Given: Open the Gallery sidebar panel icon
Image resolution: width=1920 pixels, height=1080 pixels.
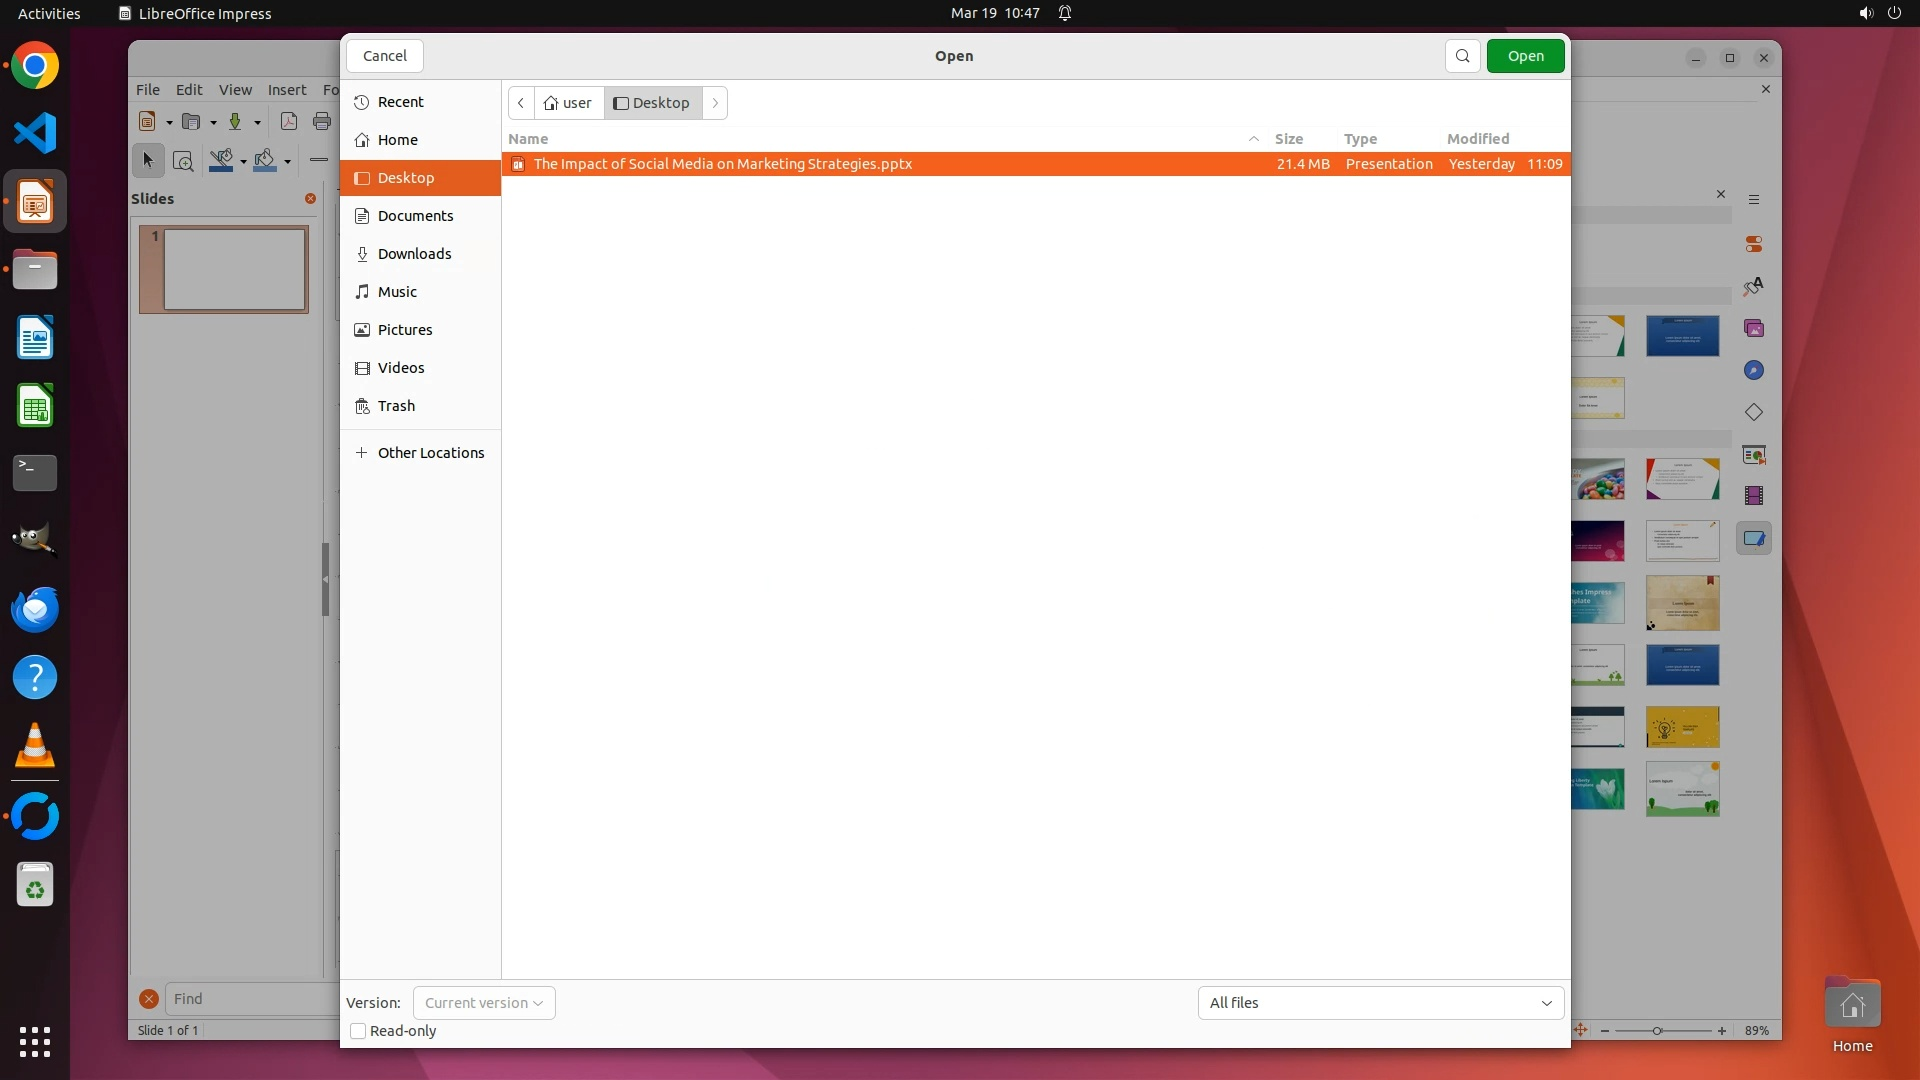Looking at the screenshot, I should point(1754,329).
